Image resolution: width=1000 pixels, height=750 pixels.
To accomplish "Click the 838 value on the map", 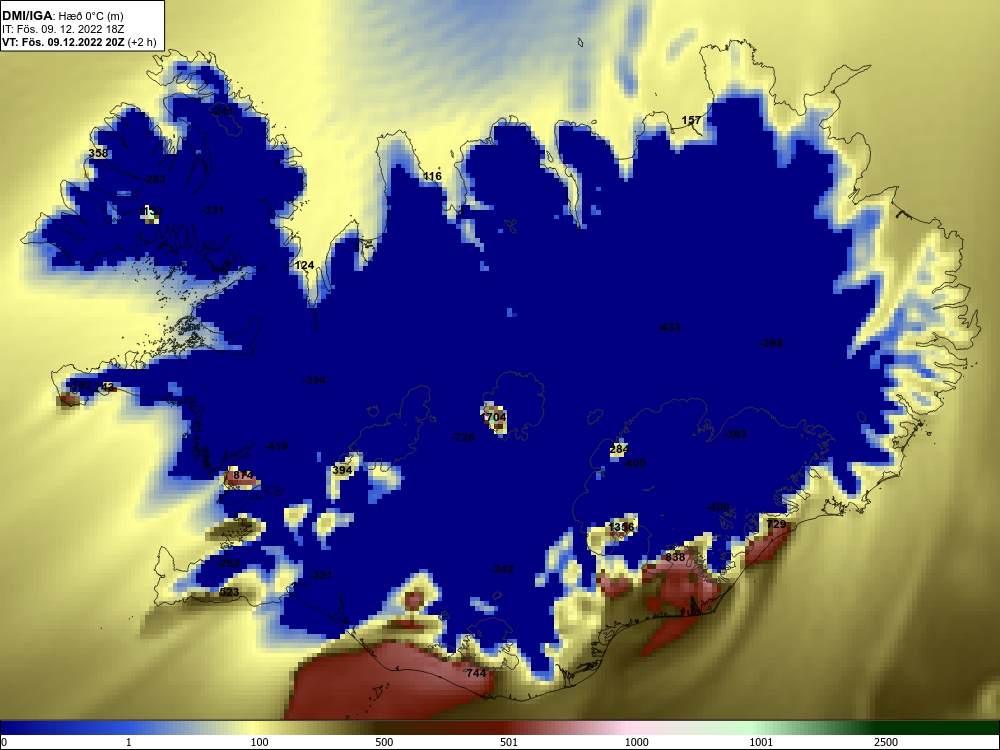I will click(x=675, y=557).
